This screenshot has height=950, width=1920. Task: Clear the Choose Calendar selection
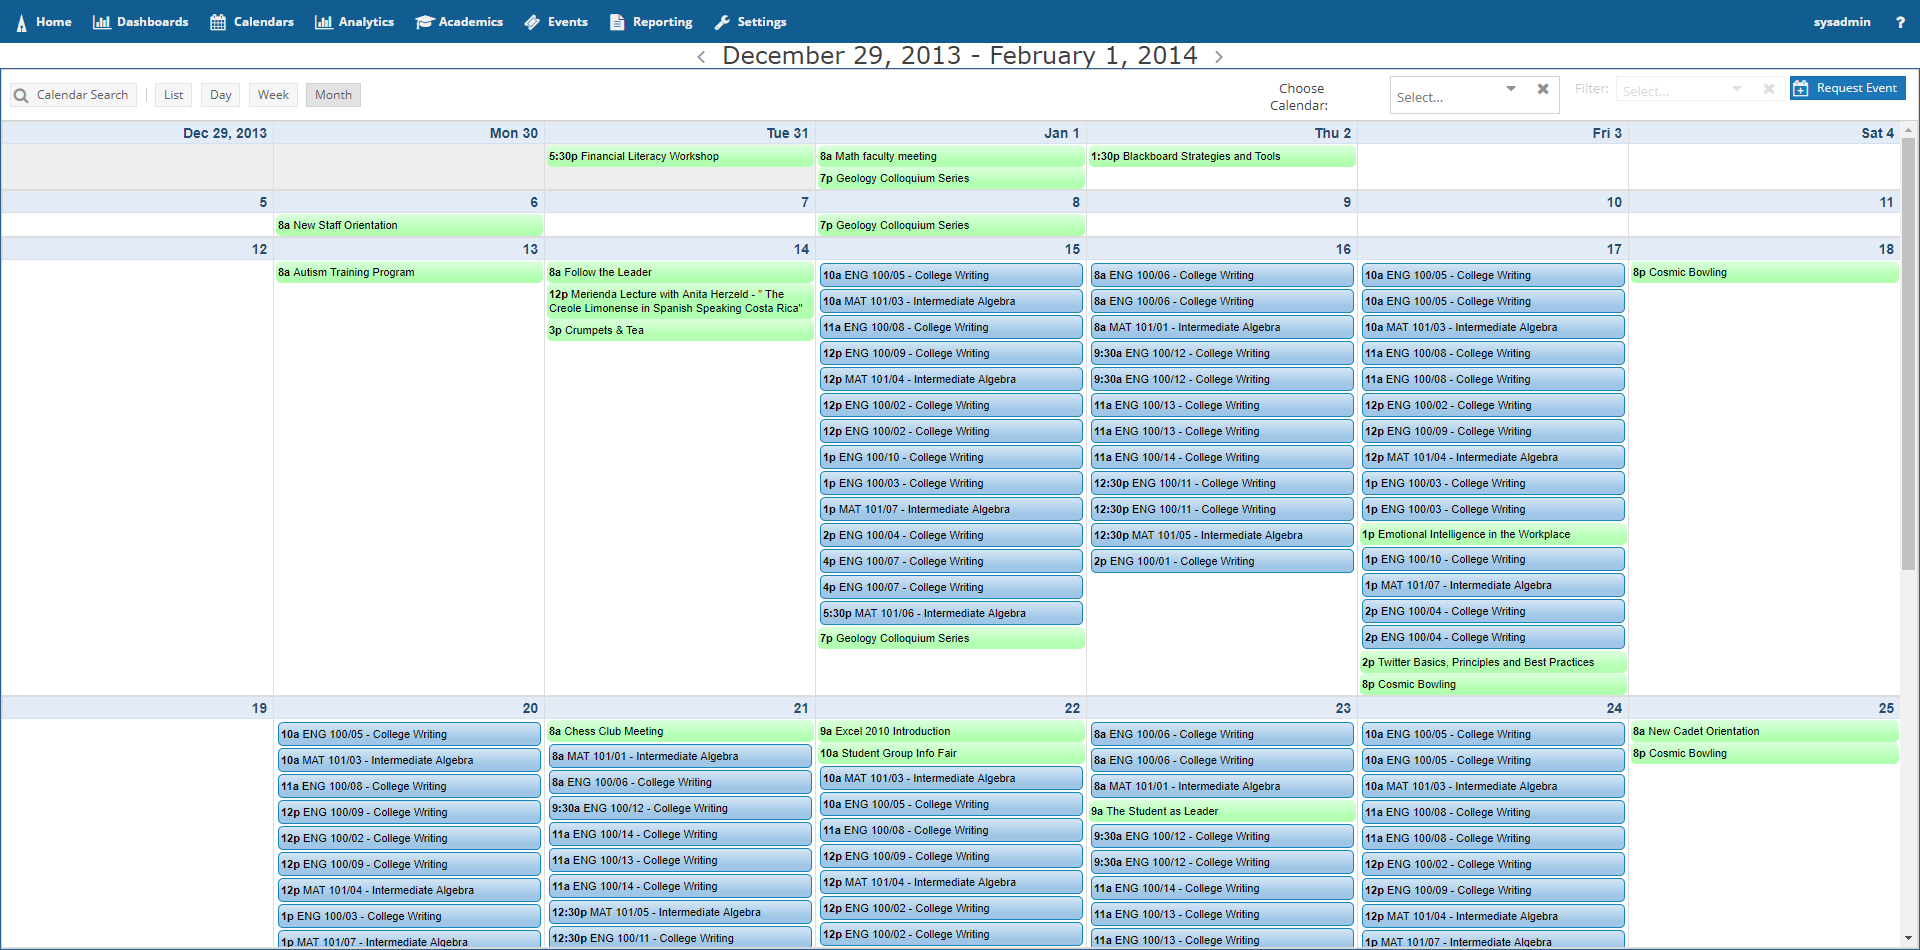(x=1543, y=89)
